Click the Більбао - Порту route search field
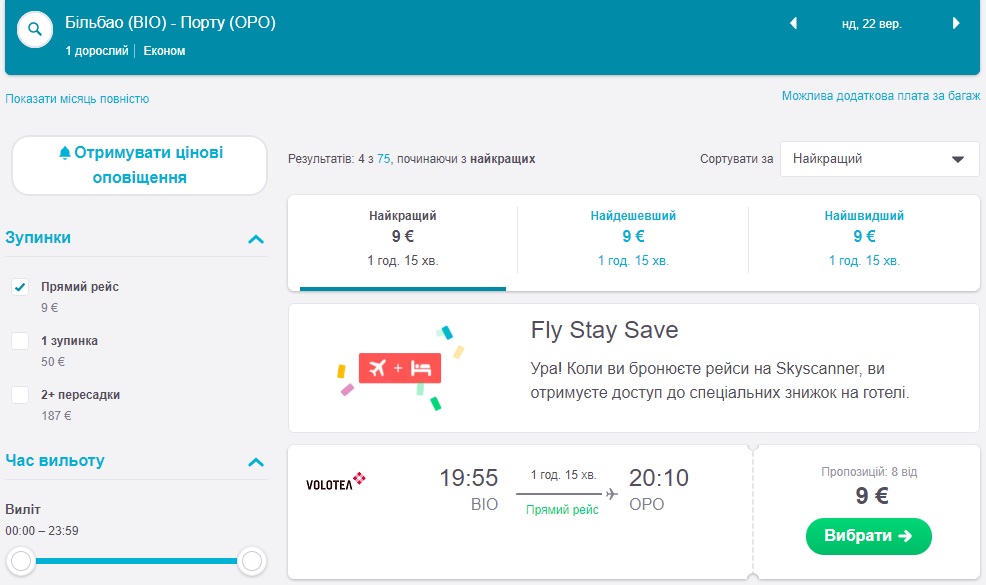This screenshot has height=585, width=986. point(170,23)
